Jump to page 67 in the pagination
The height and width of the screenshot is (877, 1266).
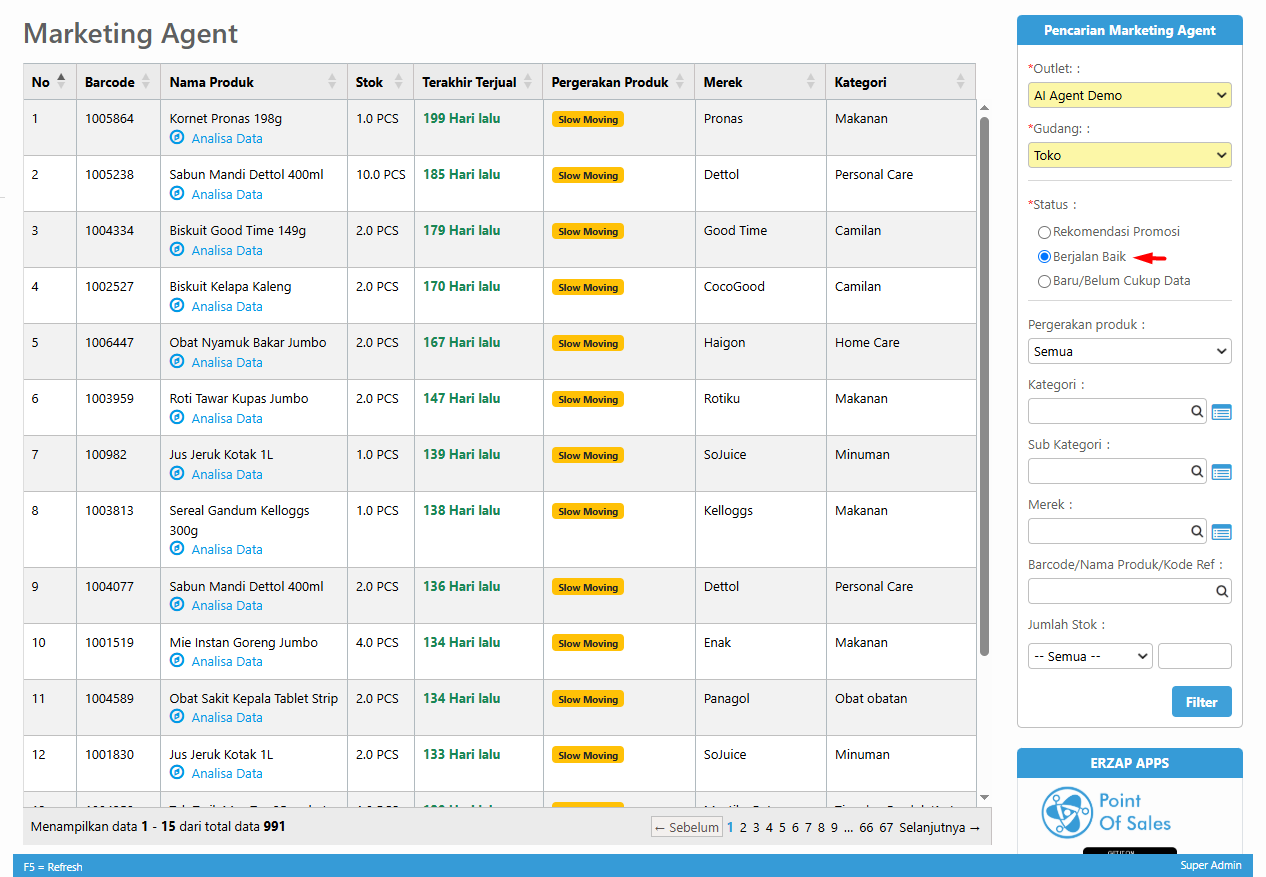tap(886, 828)
